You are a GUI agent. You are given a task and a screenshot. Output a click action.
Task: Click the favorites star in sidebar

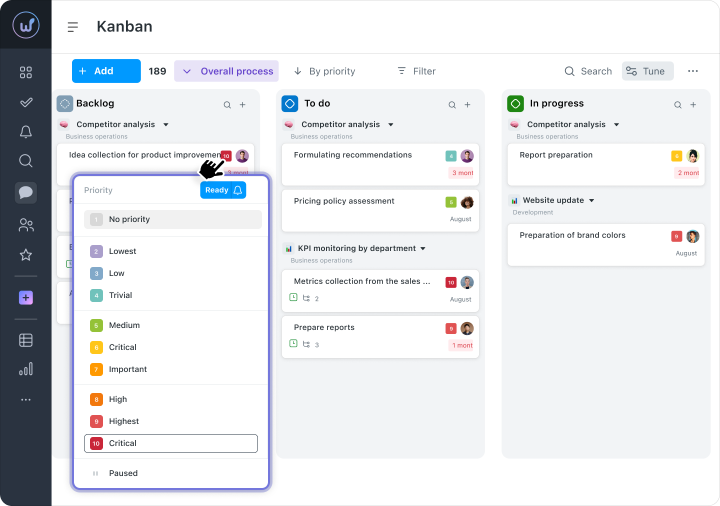26,255
